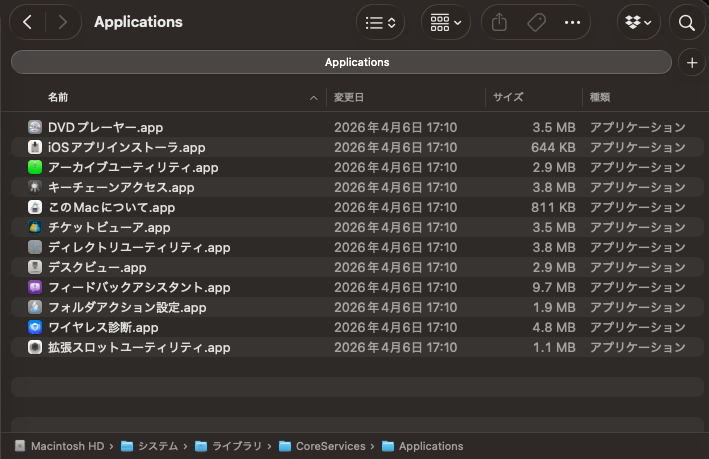
Task: Select the Applications tab
Action: (x=341, y=62)
